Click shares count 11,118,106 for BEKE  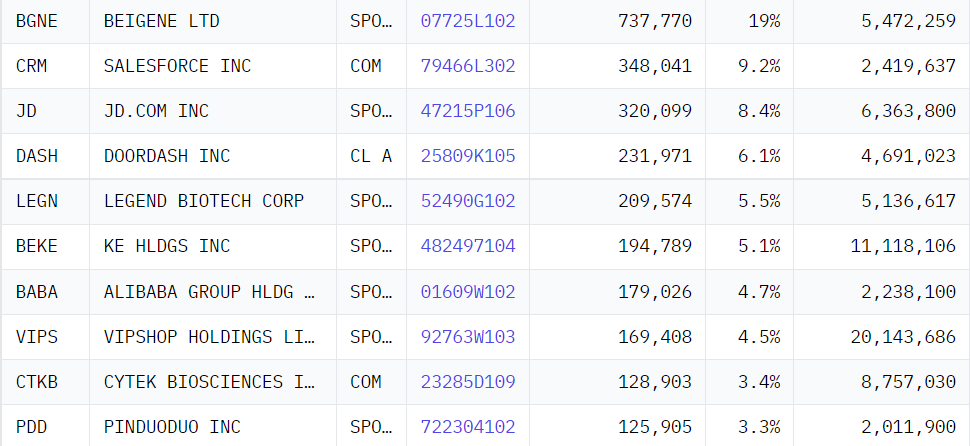903,246
